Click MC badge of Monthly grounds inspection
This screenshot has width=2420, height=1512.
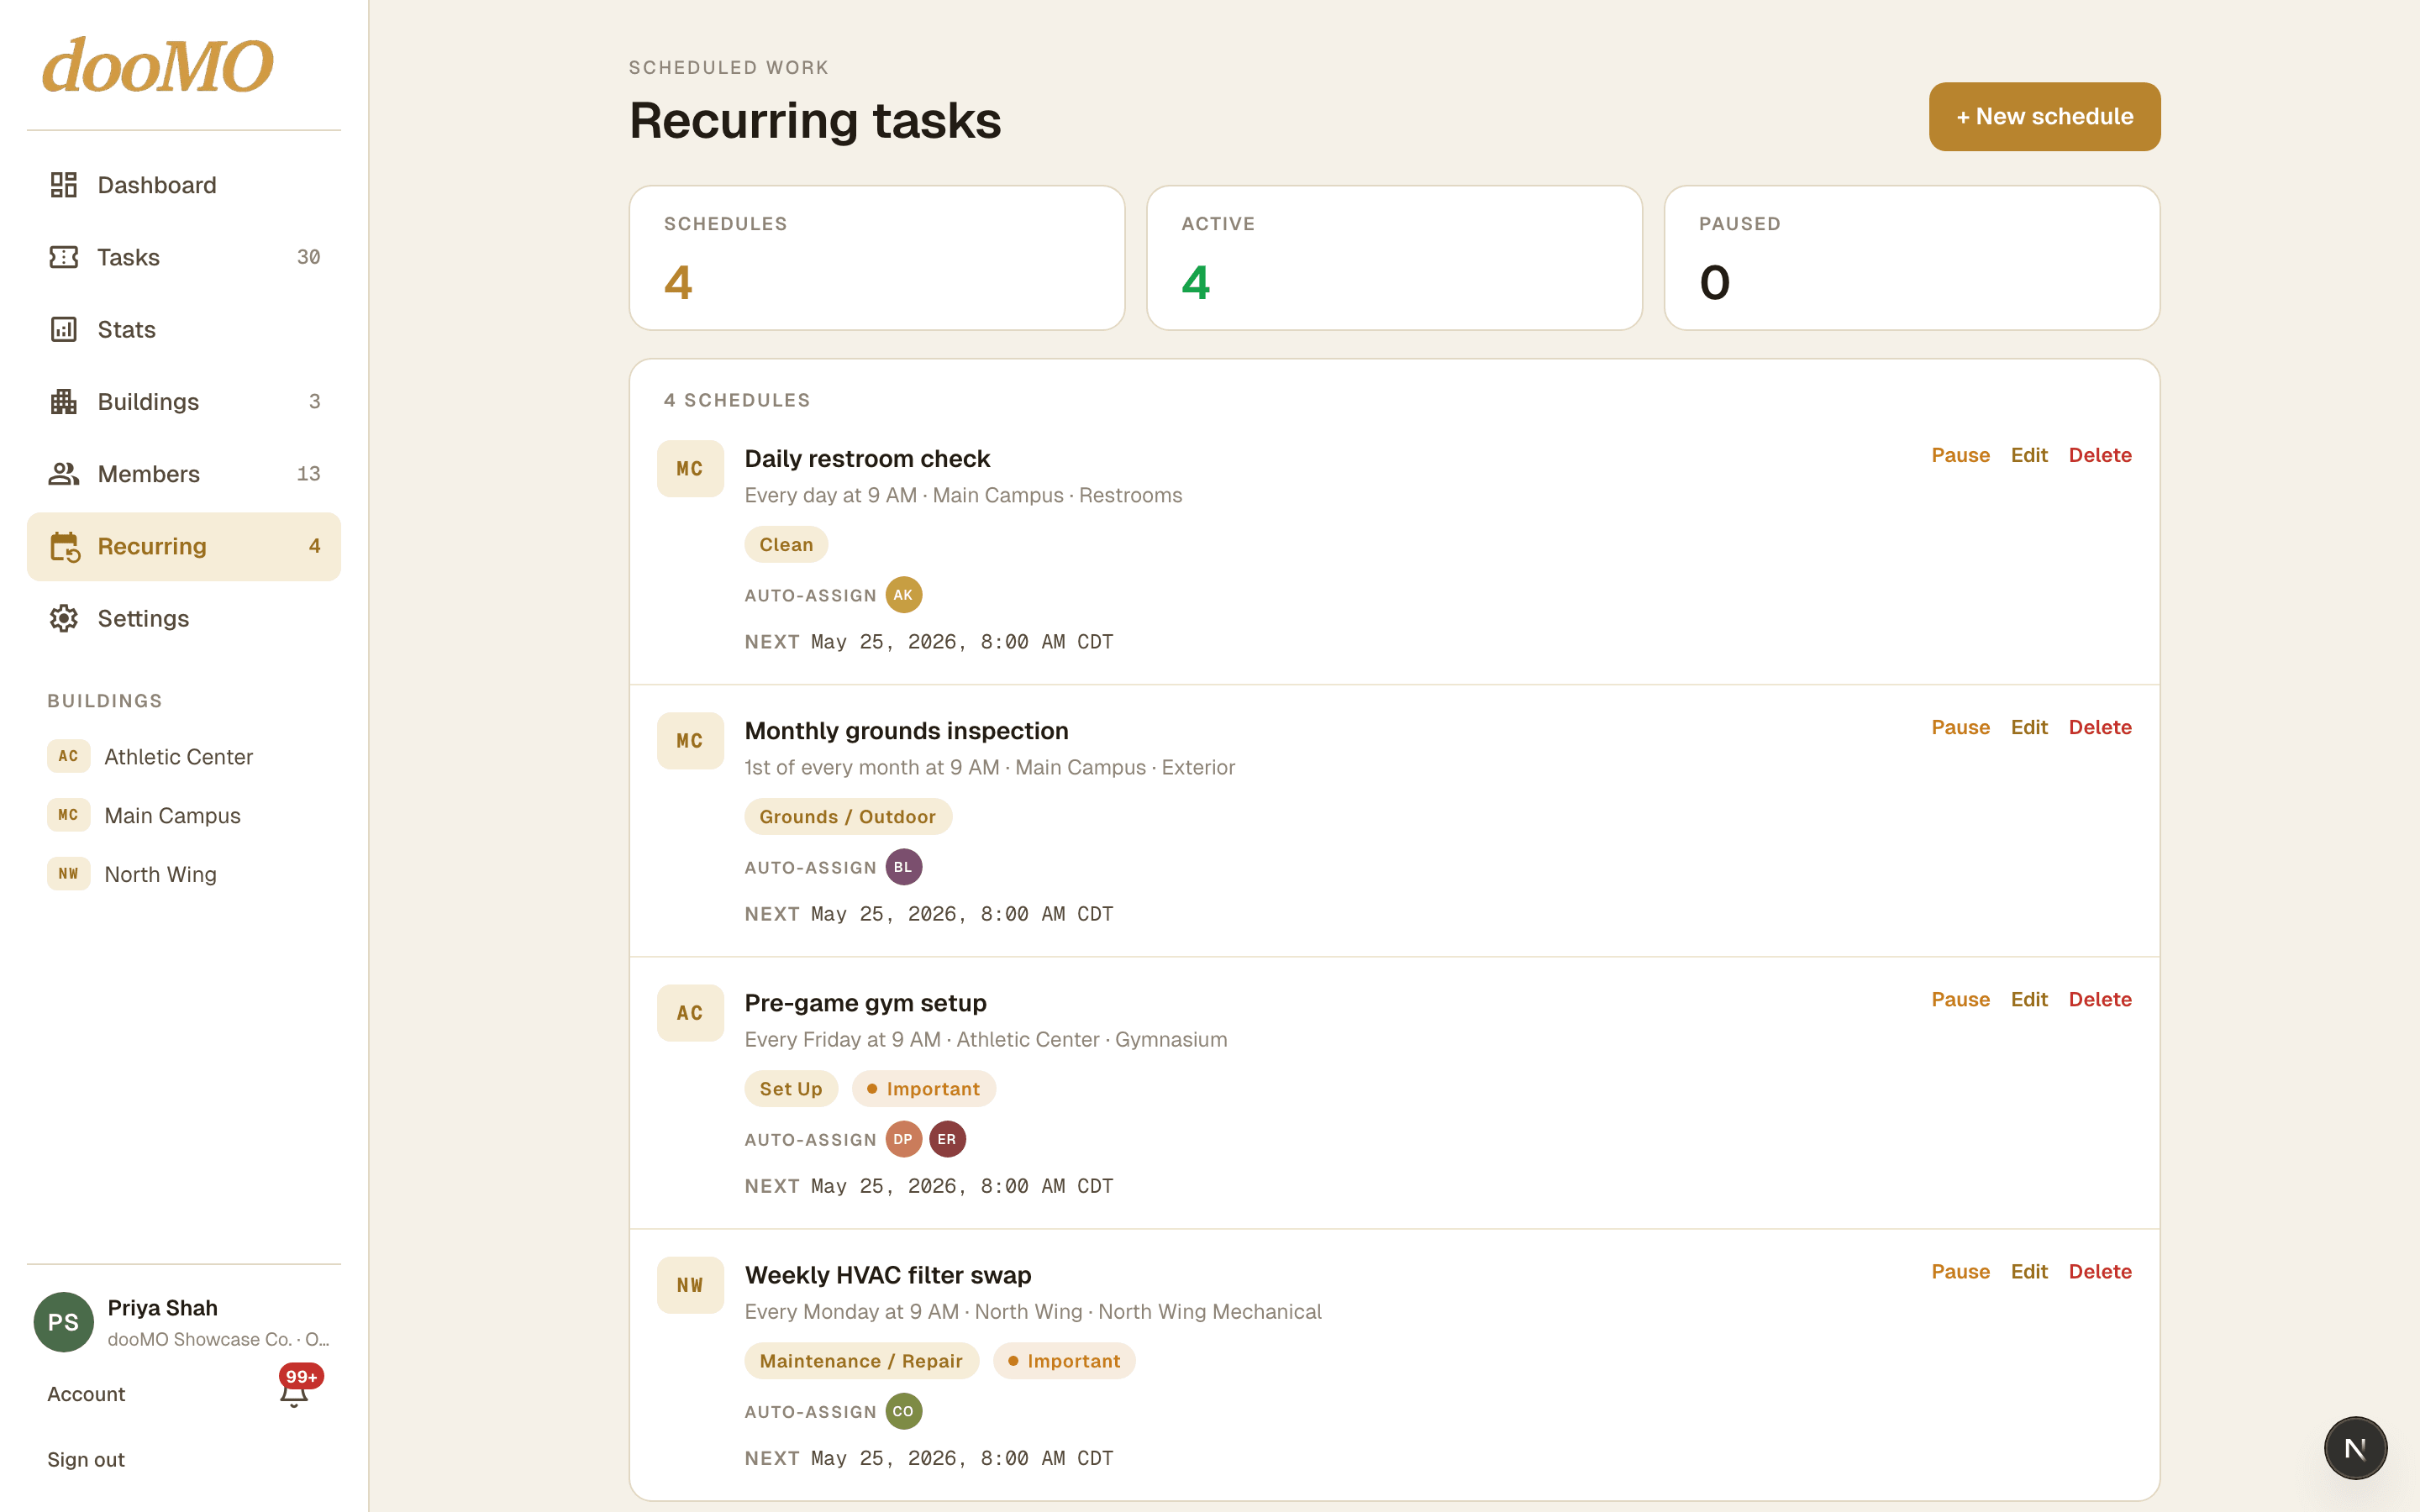(x=690, y=741)
